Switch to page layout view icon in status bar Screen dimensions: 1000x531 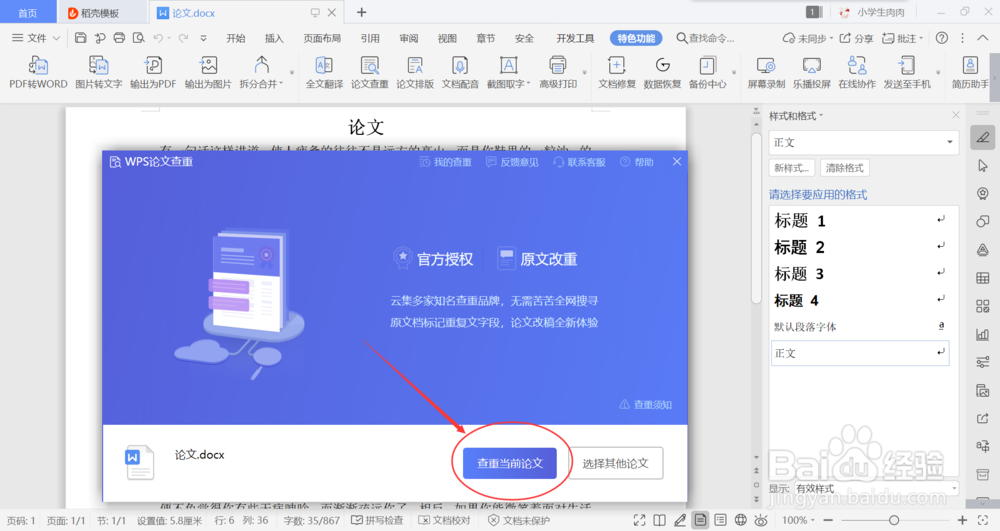click(700, 520)
